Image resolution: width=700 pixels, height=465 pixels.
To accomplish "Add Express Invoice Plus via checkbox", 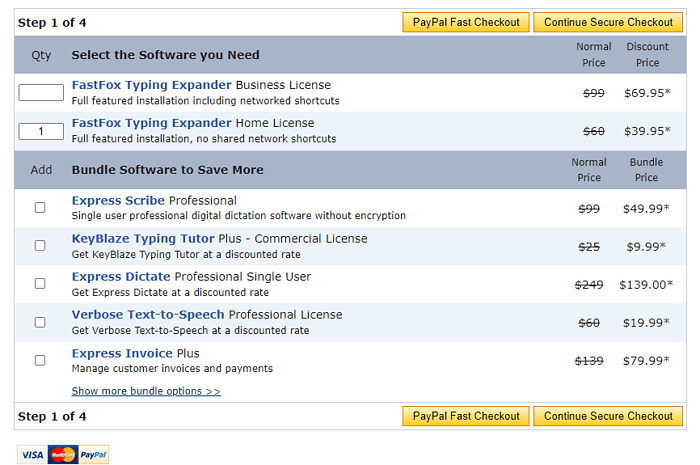I will tap(40, 360).
